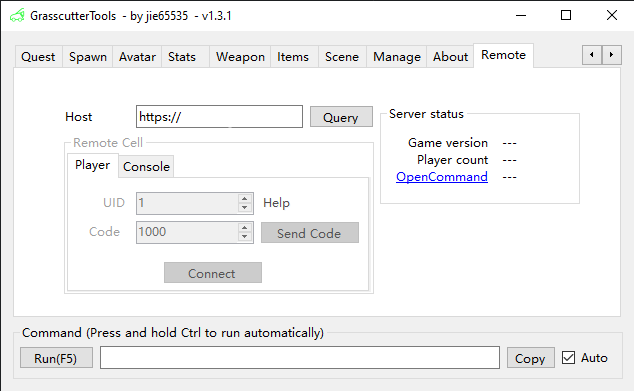Click the Run(F5) button

tap(56, 357)
